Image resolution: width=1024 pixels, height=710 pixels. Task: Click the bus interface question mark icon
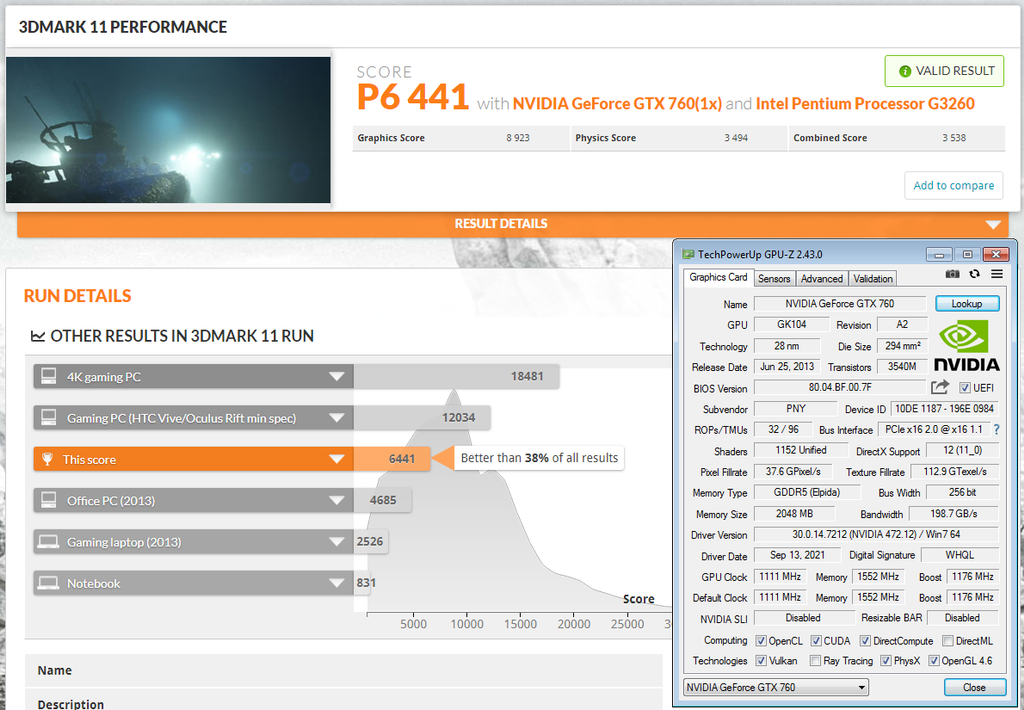(996, 430)
